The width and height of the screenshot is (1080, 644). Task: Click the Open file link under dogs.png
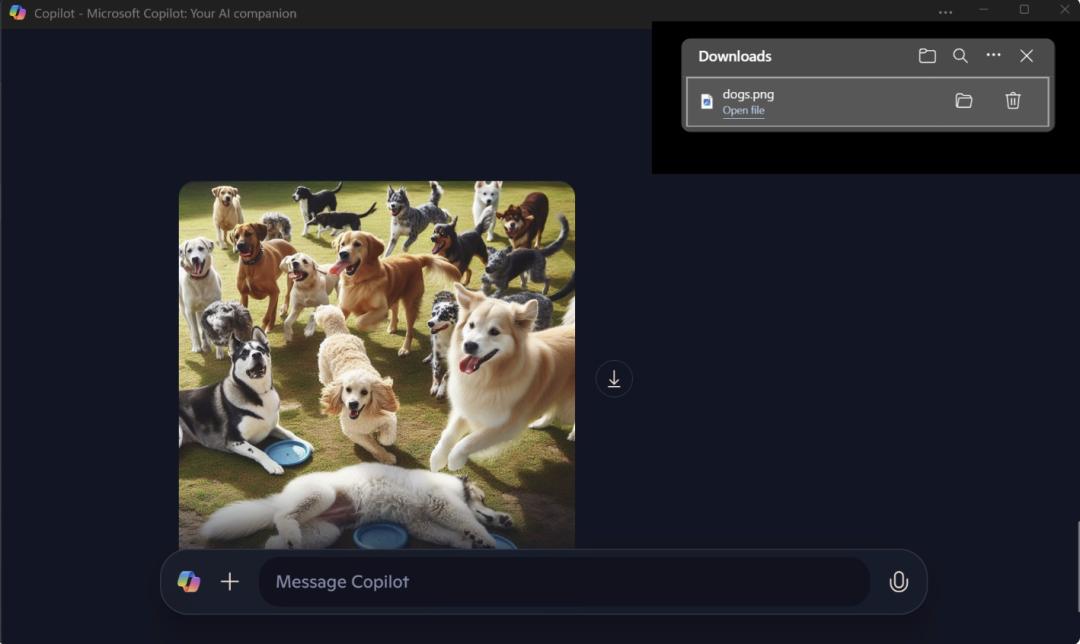(743, 110)
